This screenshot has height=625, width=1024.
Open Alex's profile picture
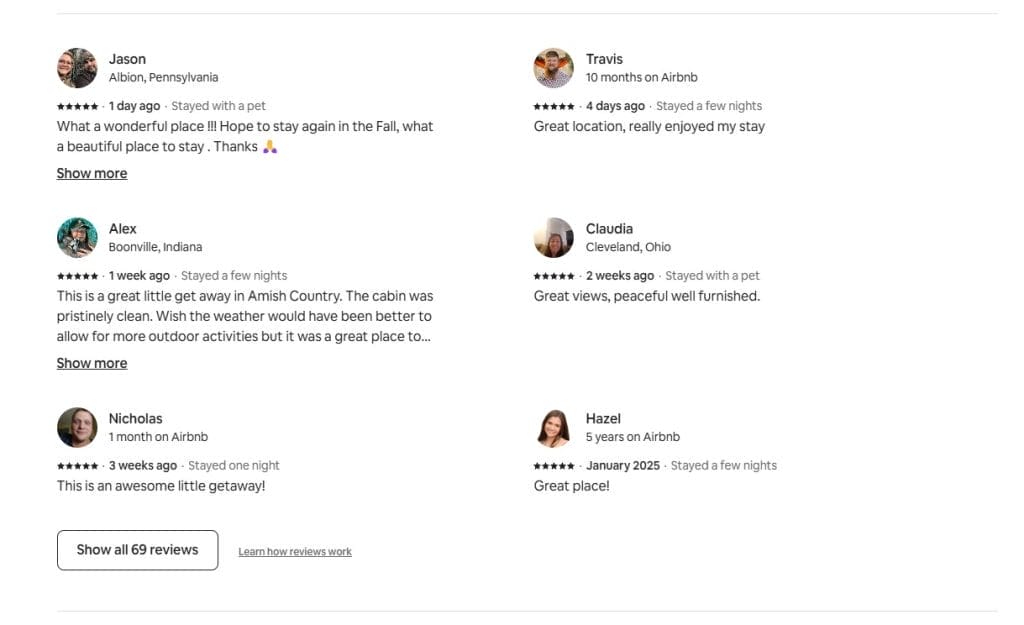(x=77, y=238)
